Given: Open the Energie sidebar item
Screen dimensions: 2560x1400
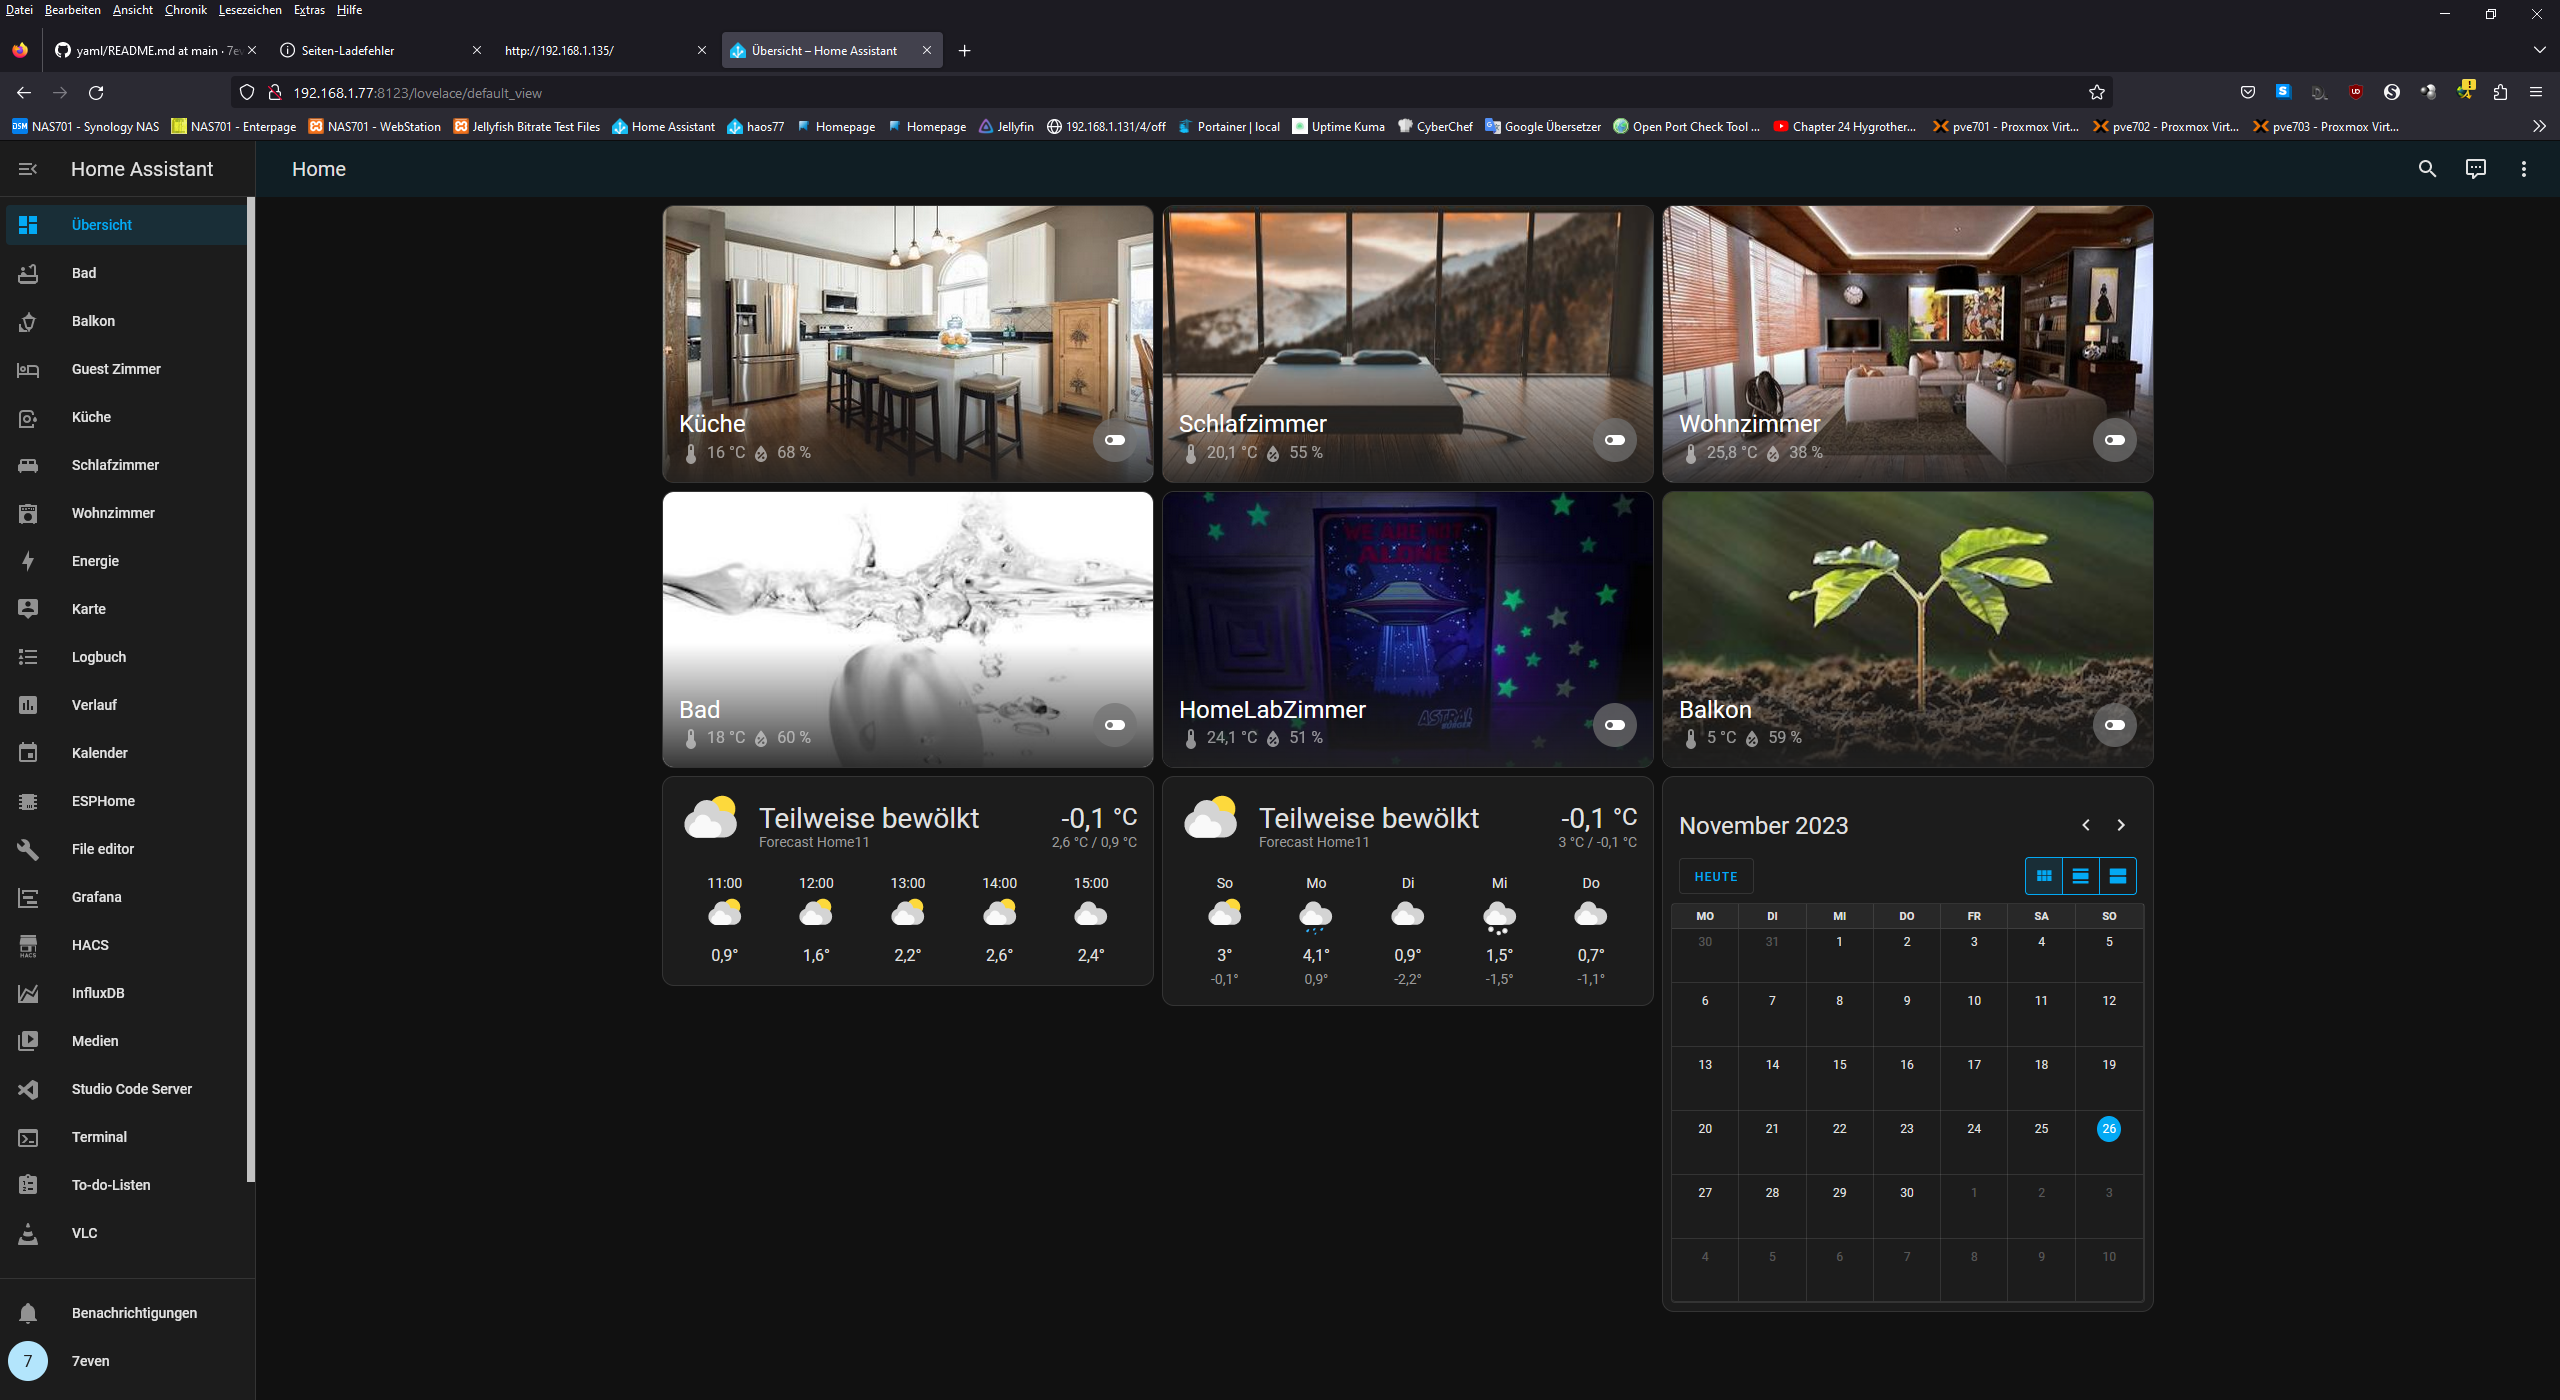Looking at the screenshot, I should [95, 561].
